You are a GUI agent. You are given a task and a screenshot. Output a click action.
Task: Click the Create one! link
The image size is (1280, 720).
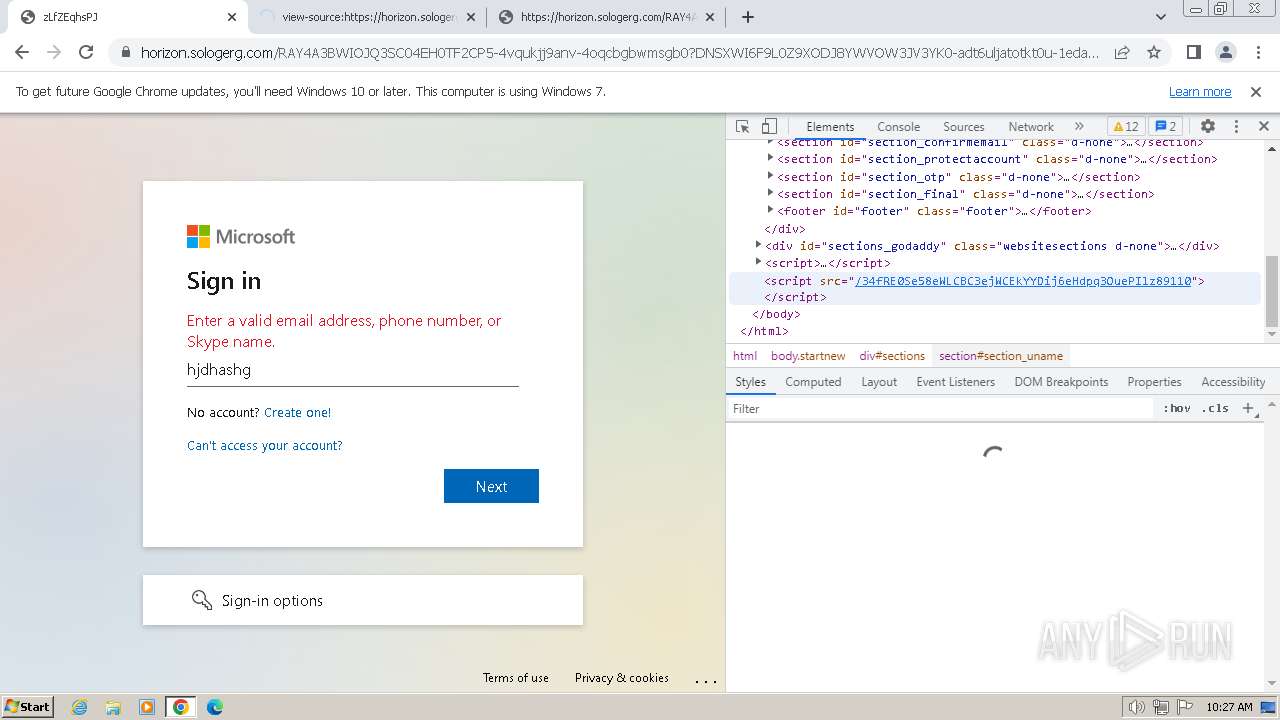pos(297,412)
